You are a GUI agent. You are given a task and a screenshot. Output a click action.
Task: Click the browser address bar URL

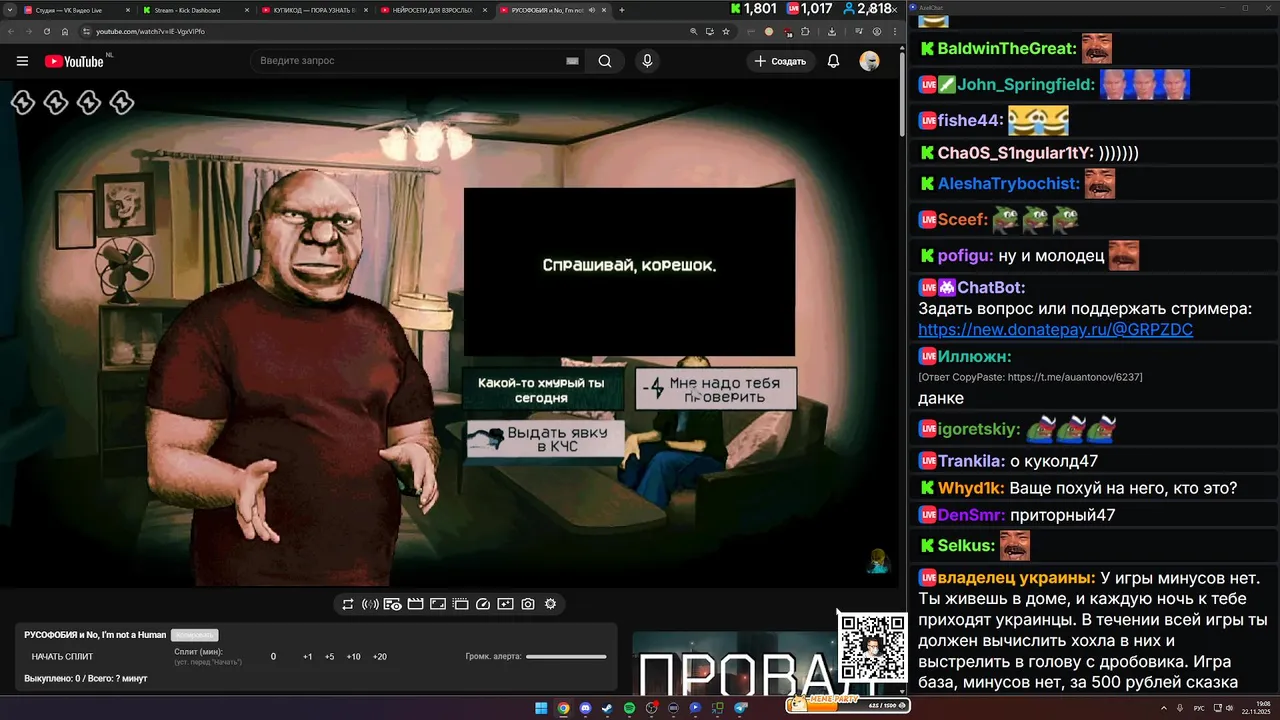pos(150,31)
